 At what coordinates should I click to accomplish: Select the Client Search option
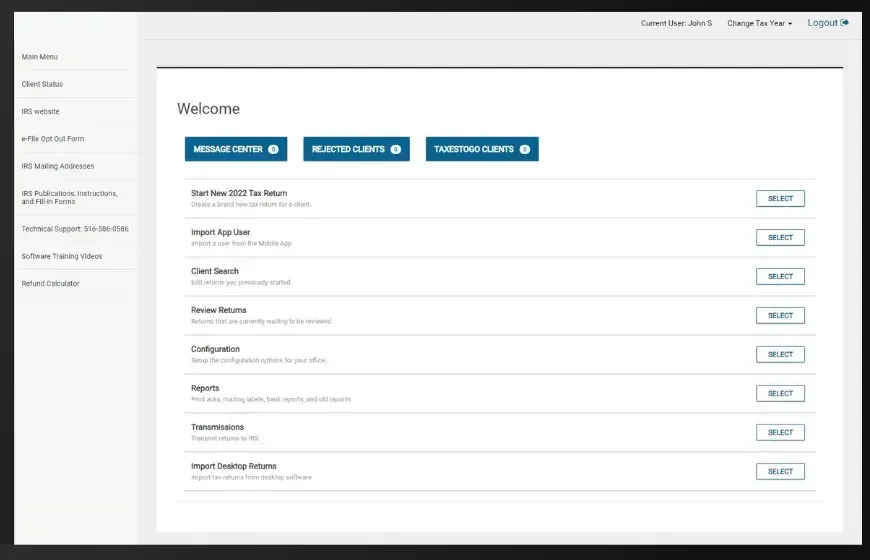(780, 276)
